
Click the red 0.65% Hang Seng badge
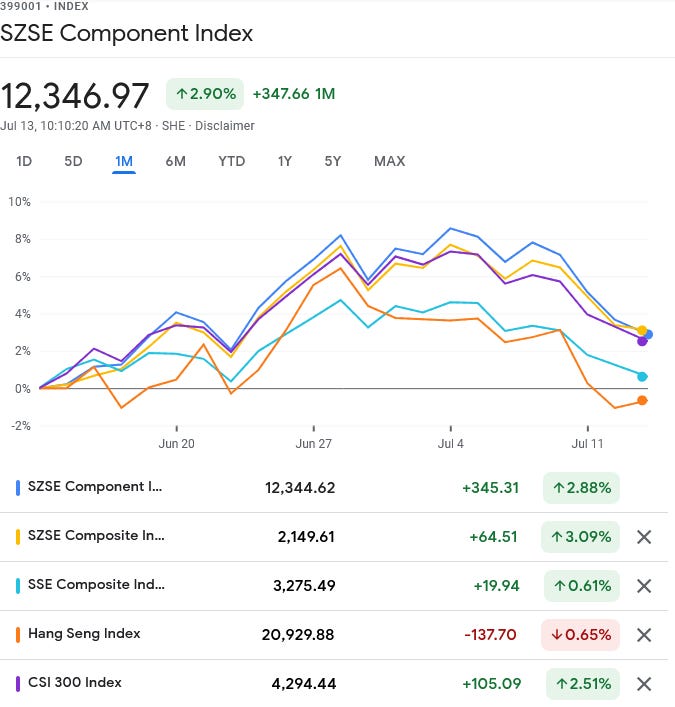[x=581, y=635]
